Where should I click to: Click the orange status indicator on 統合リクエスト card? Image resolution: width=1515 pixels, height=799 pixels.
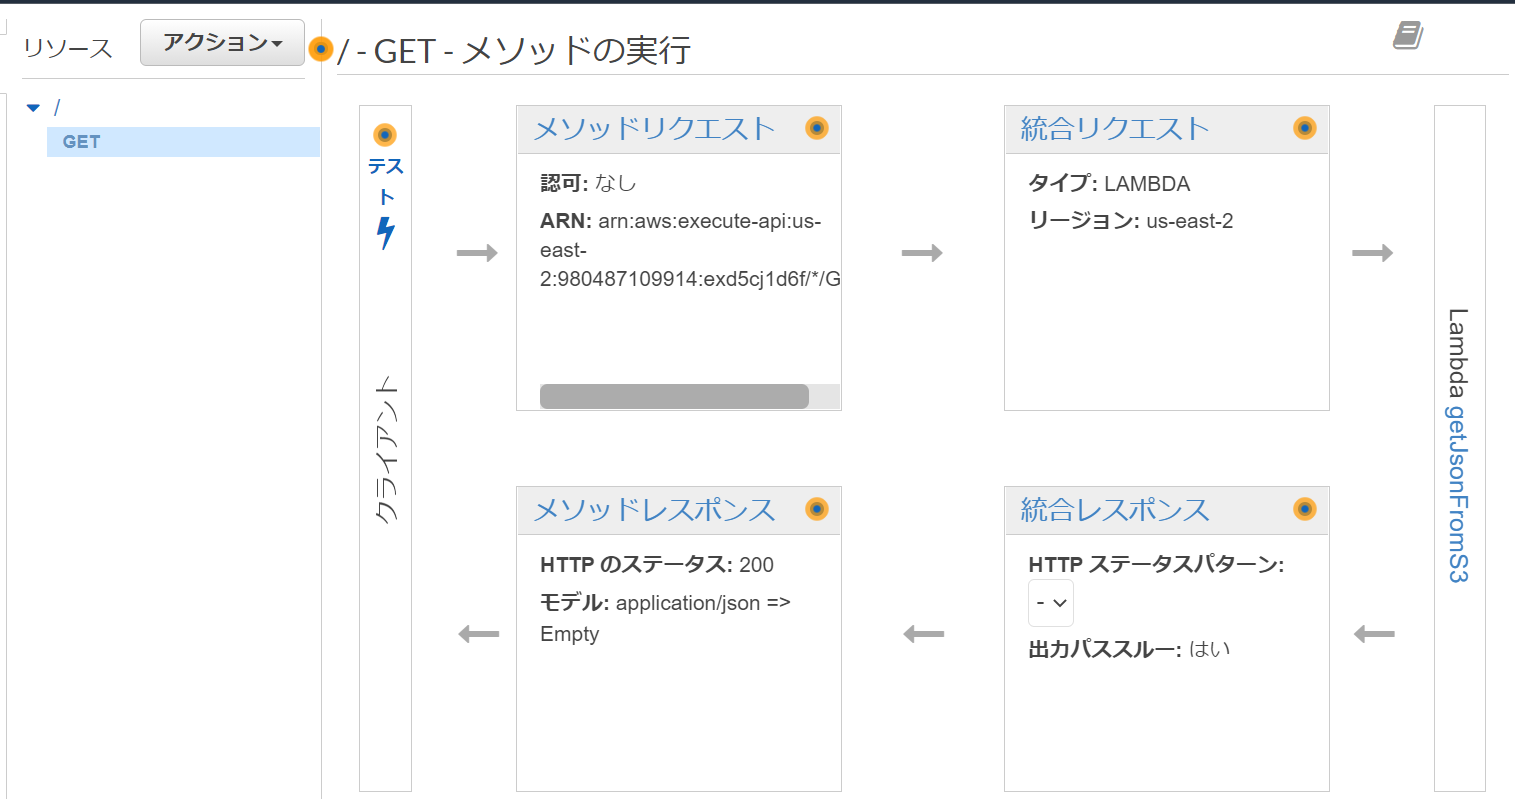(1303, 128)
